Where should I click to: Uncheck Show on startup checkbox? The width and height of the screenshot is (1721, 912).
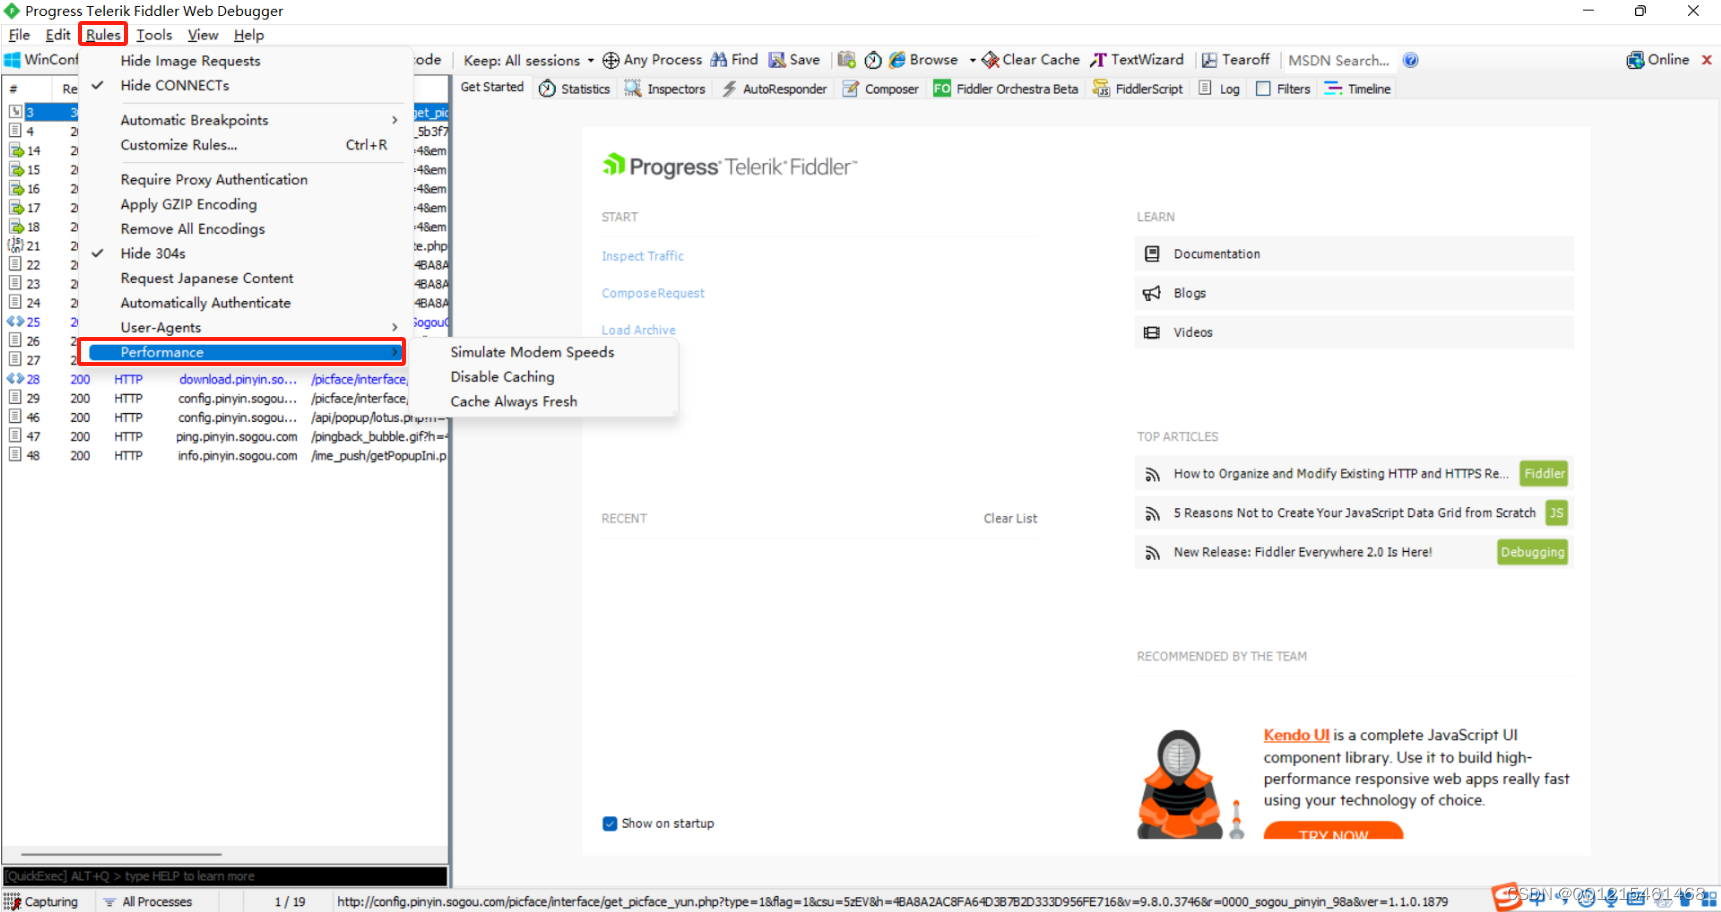coord(610,824)
